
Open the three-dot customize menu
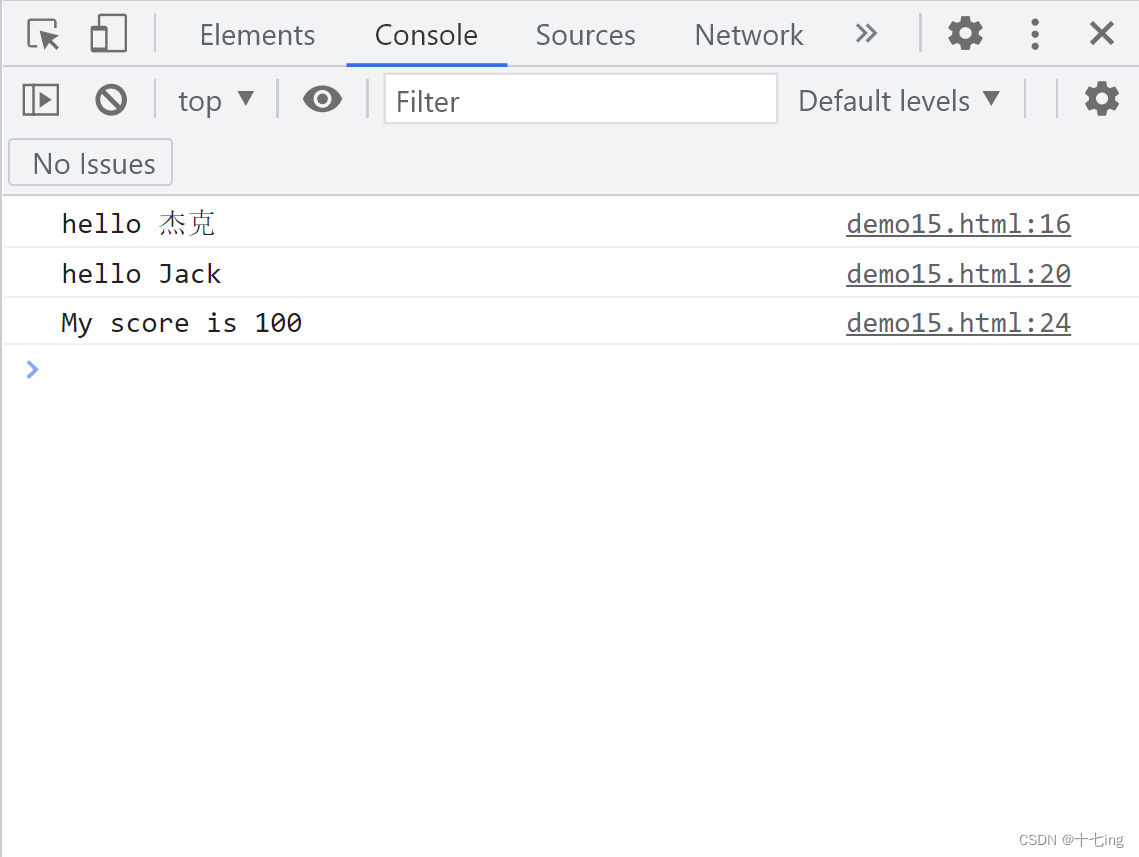point(1035,33)
